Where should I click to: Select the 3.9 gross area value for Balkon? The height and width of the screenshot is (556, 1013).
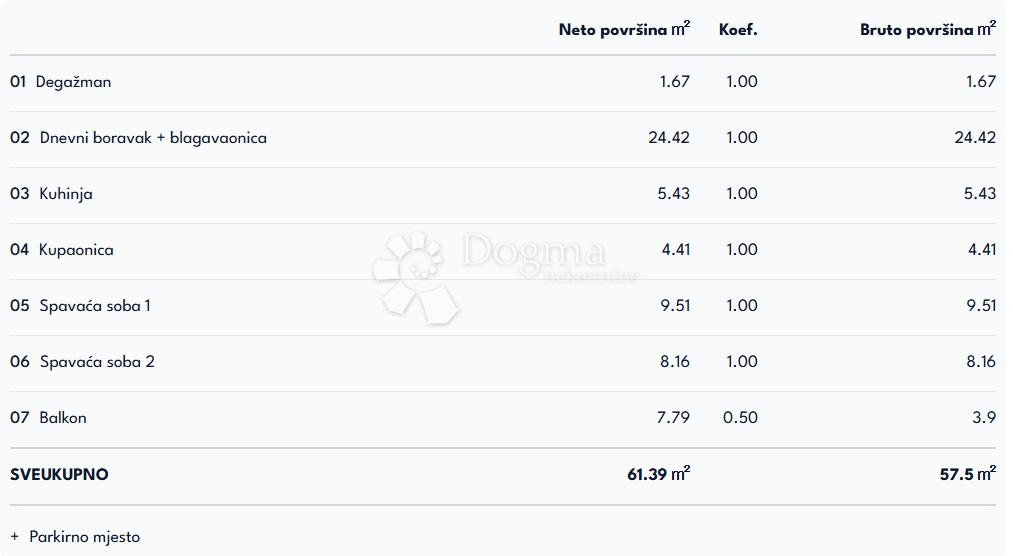pos(985,418)
